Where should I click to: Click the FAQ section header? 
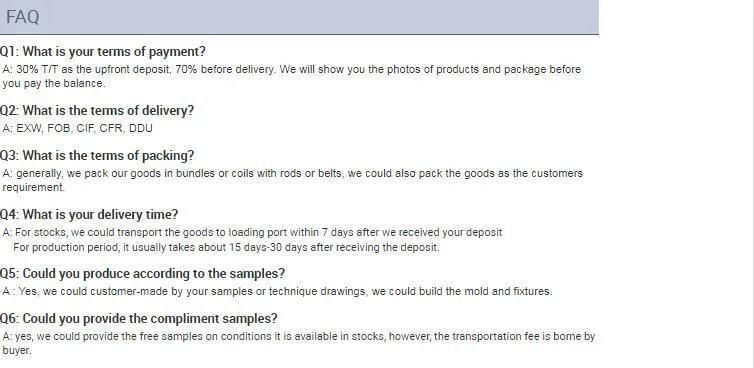[299, 17]
